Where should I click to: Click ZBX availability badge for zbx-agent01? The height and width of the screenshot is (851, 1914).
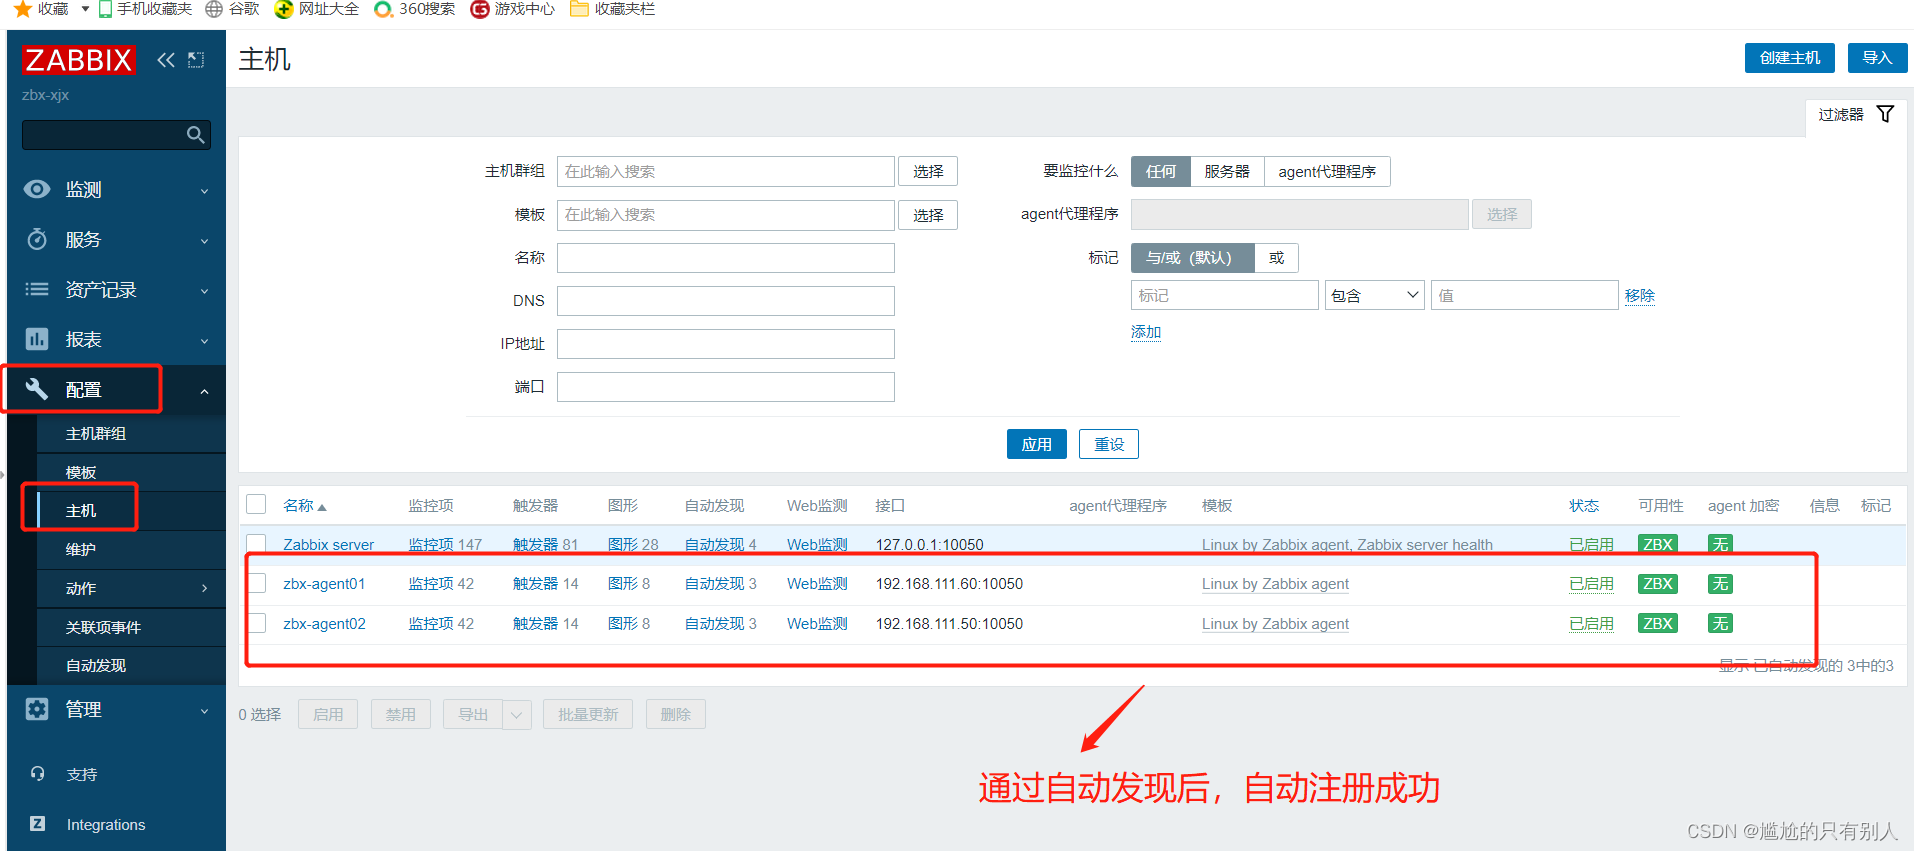pyautogui.click(x=1658, y=583)
